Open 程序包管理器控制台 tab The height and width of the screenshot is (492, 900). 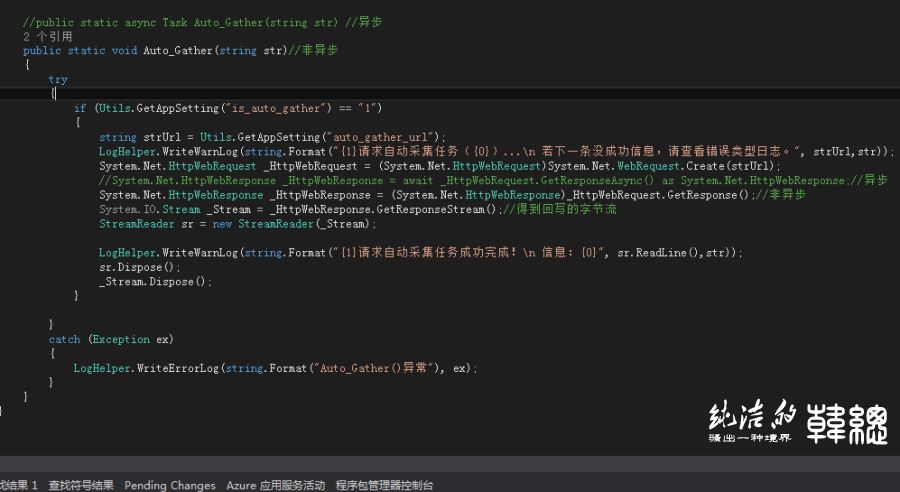tap(384, 485)
